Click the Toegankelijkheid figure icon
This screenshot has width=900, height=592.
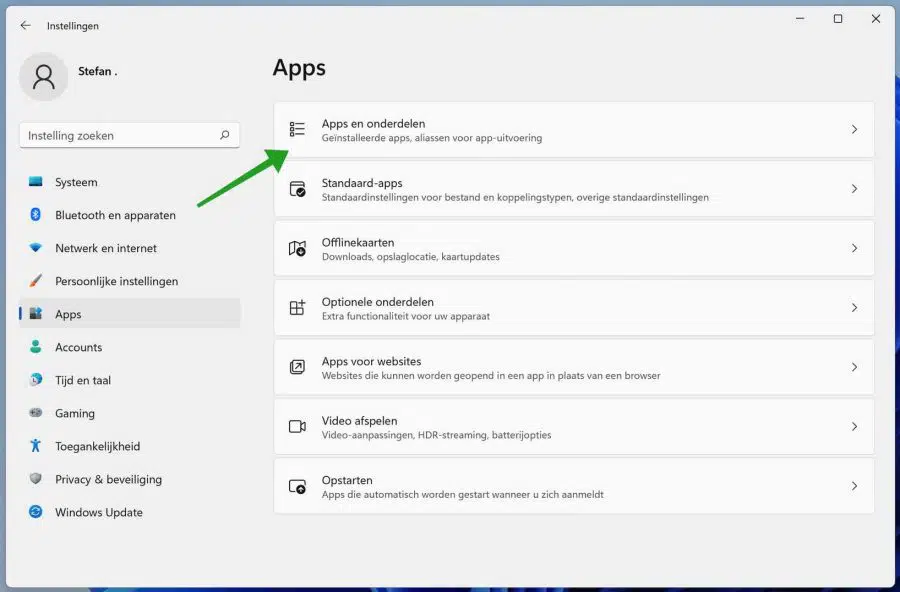(x=36, y=446)
